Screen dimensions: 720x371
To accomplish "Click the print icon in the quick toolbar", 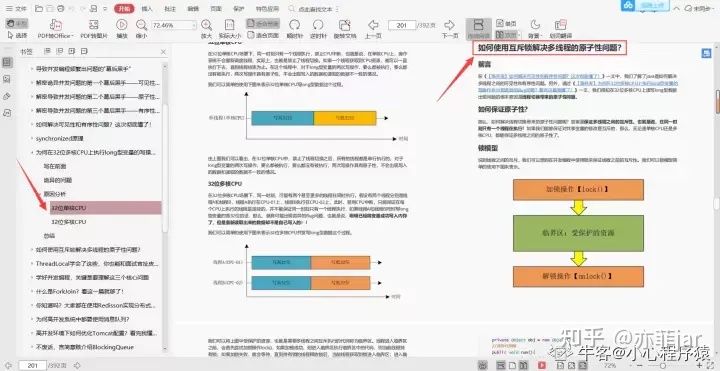I will coord(60,9).
